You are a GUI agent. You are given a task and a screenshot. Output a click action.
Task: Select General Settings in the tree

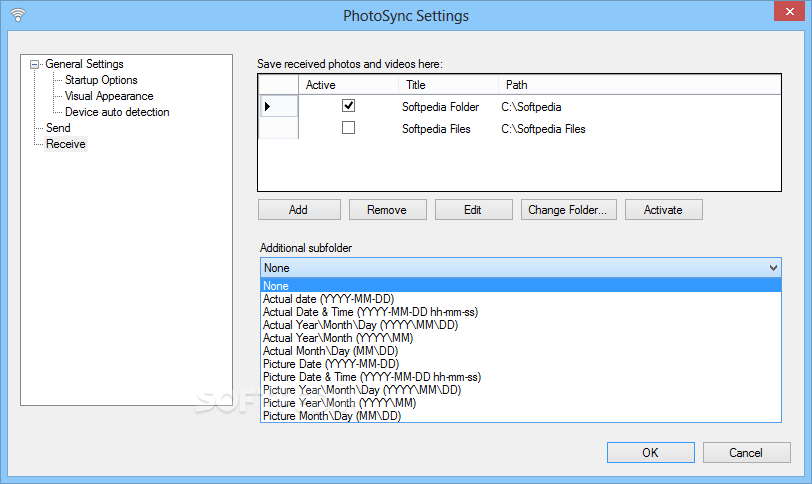click(x=84, y=64)
